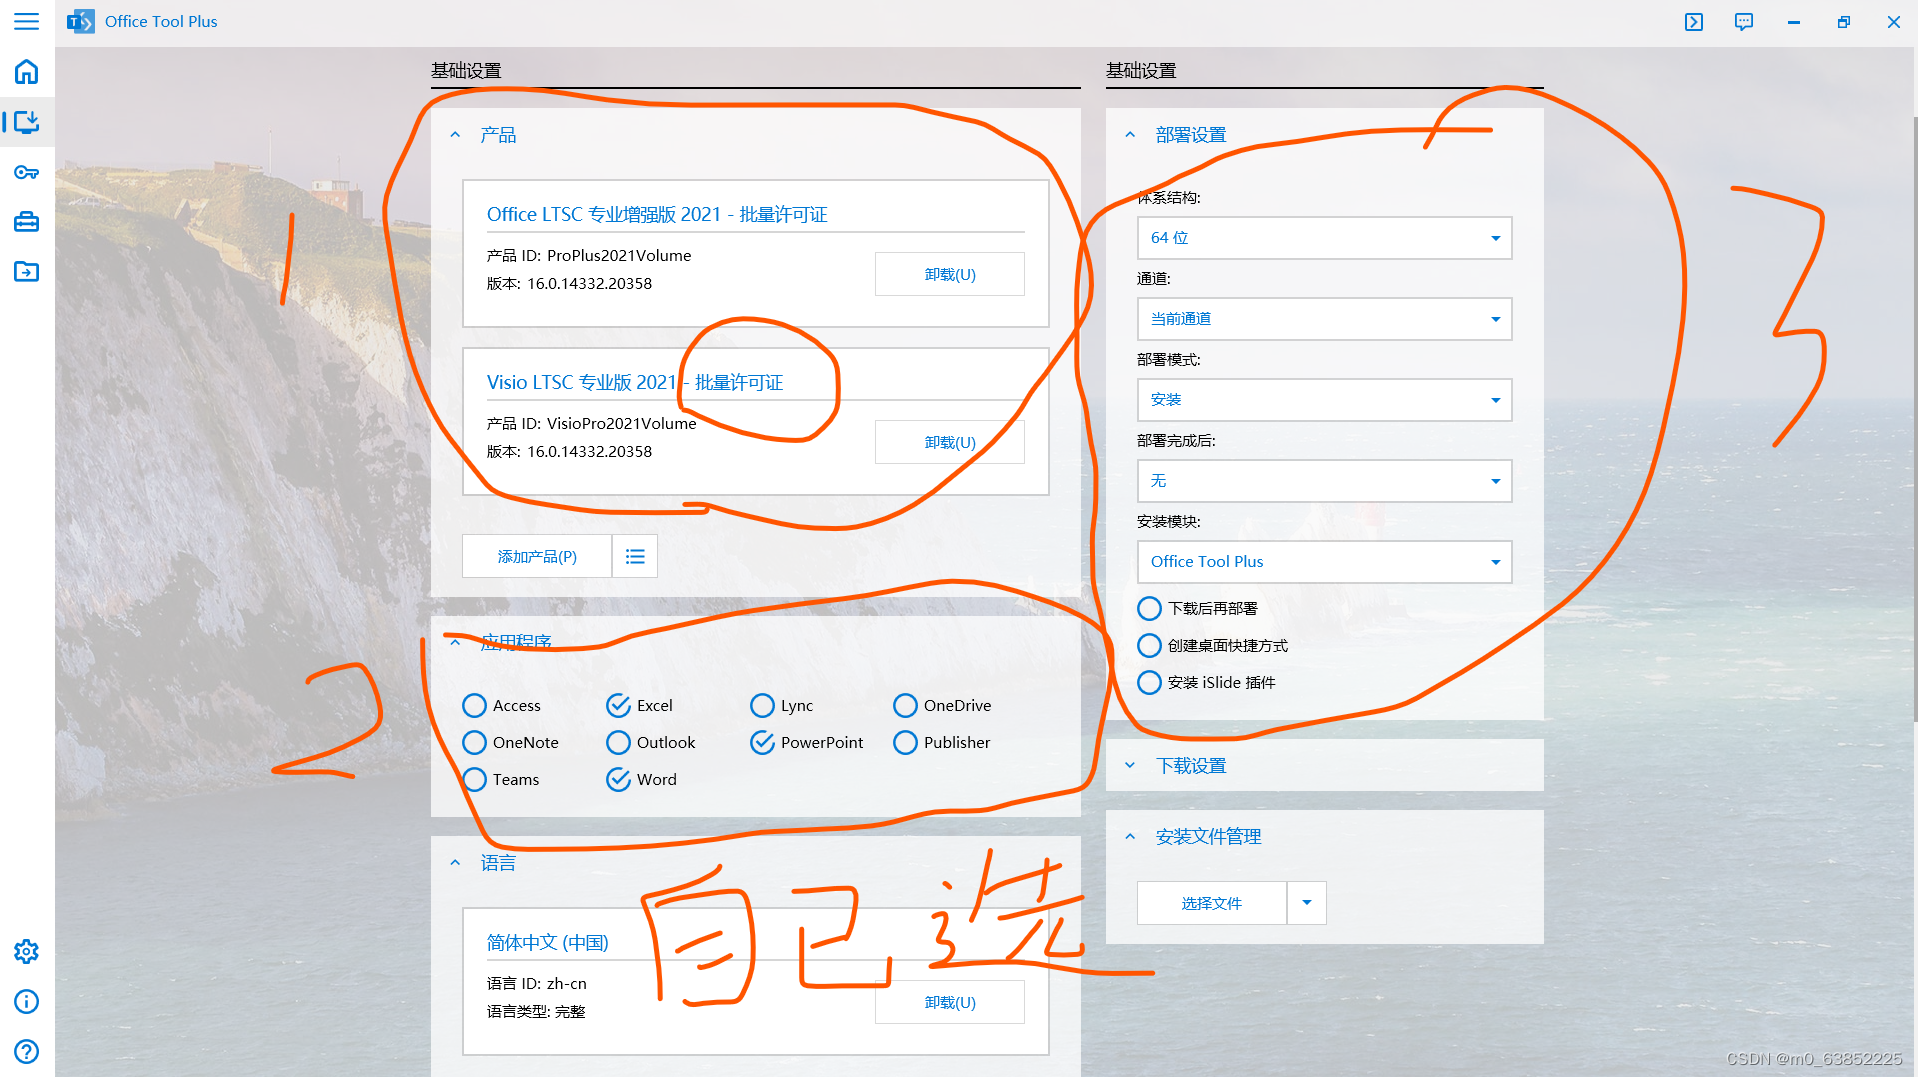Open the 体系结构 64 位 dropdown
This screenshot has height=1077, width=1918.
tap(1324, 238)
